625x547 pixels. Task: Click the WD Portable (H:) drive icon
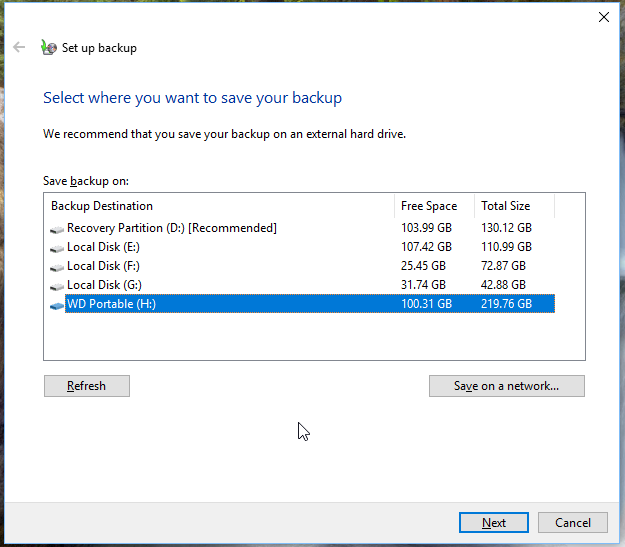coord(57,305)
